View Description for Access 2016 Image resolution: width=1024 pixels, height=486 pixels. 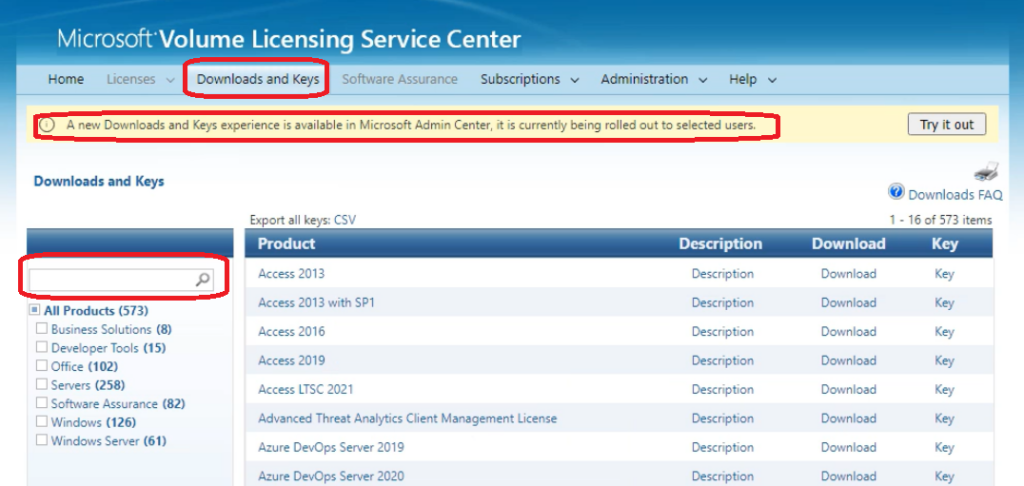(722, 331)
